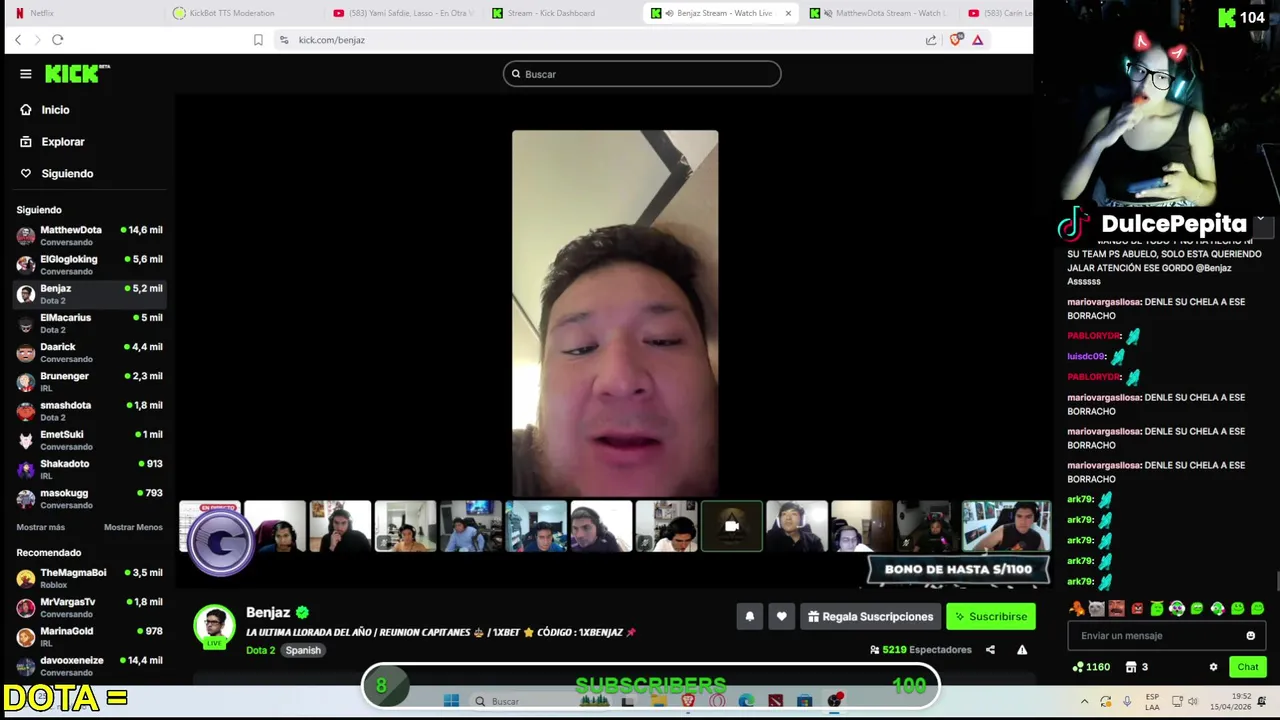
Task: Insert the angry red emote into chat
Action: click(x=1137, y=609)
